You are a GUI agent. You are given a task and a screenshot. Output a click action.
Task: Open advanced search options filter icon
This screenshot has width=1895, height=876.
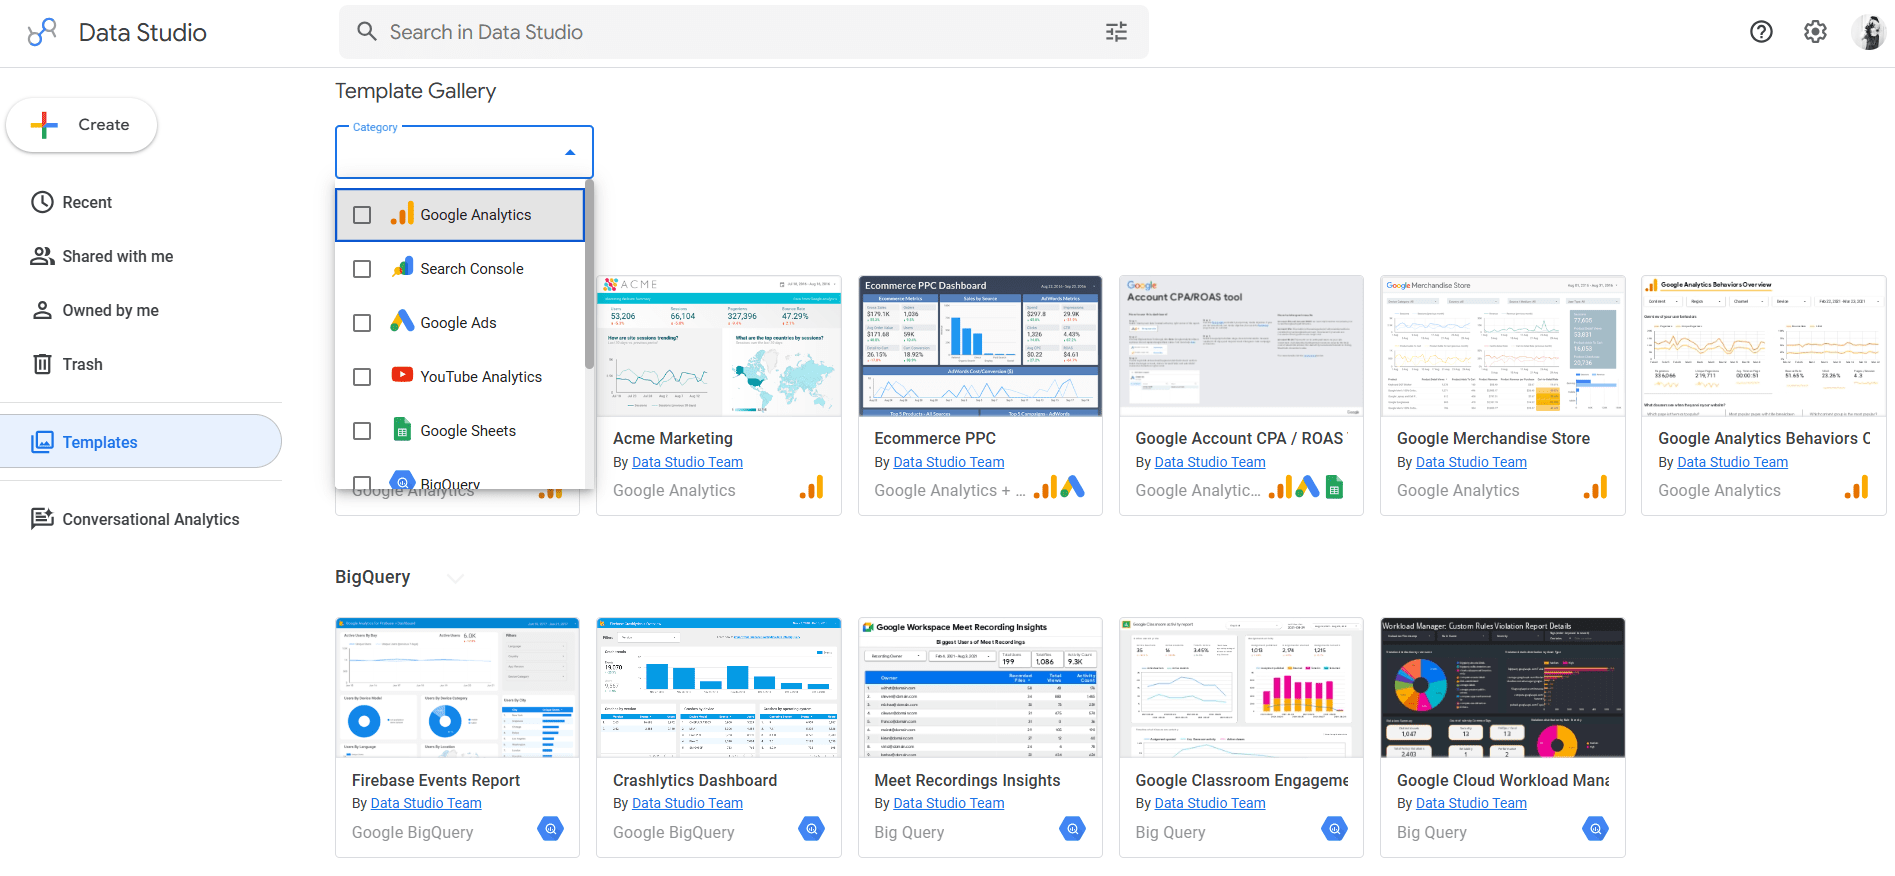coord(1116,32)
